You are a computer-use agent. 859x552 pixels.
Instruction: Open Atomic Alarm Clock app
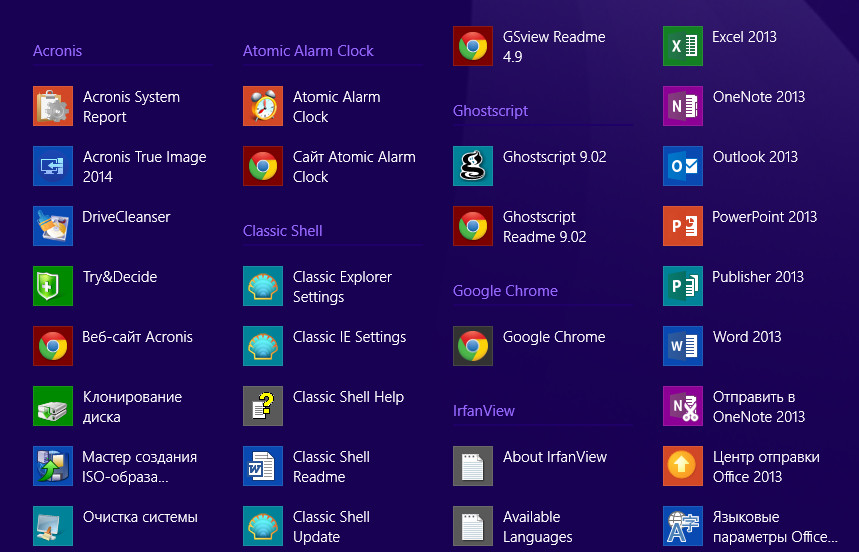coord(263,106)
